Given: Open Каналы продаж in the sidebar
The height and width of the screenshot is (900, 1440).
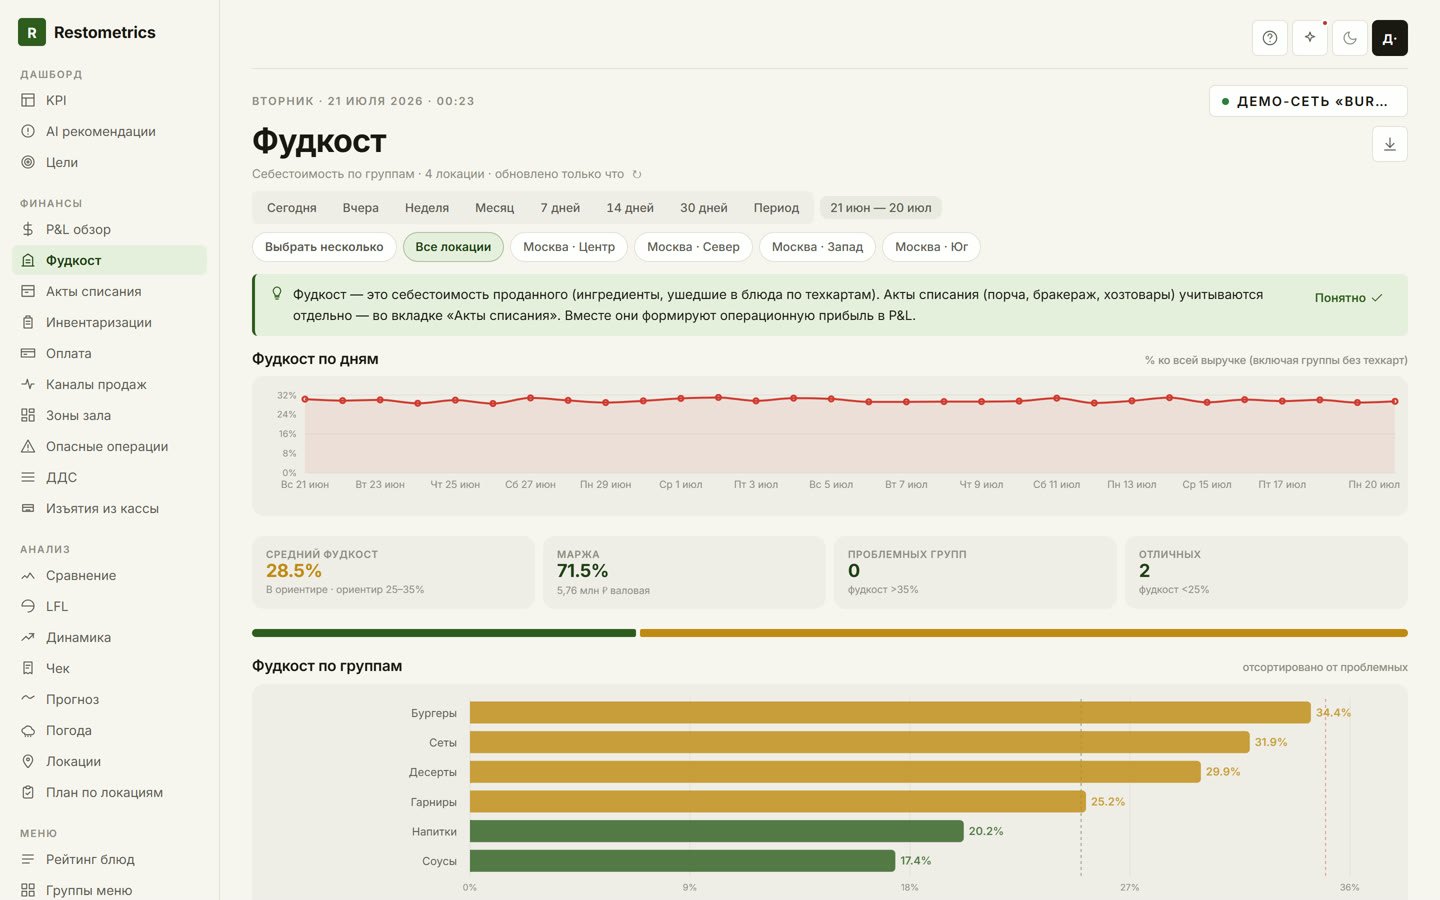Looking at the screenshot, I should (110, 384).
